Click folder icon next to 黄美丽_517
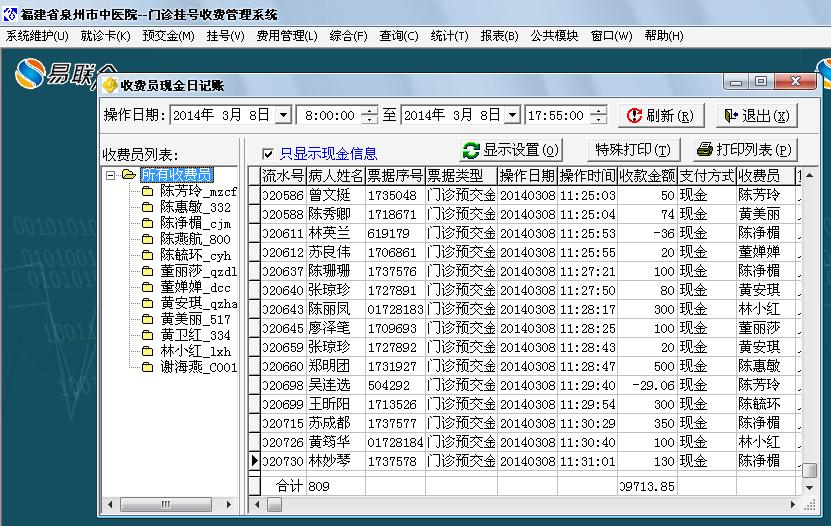The width and height of the screenshot is (831, 526). 147,319
